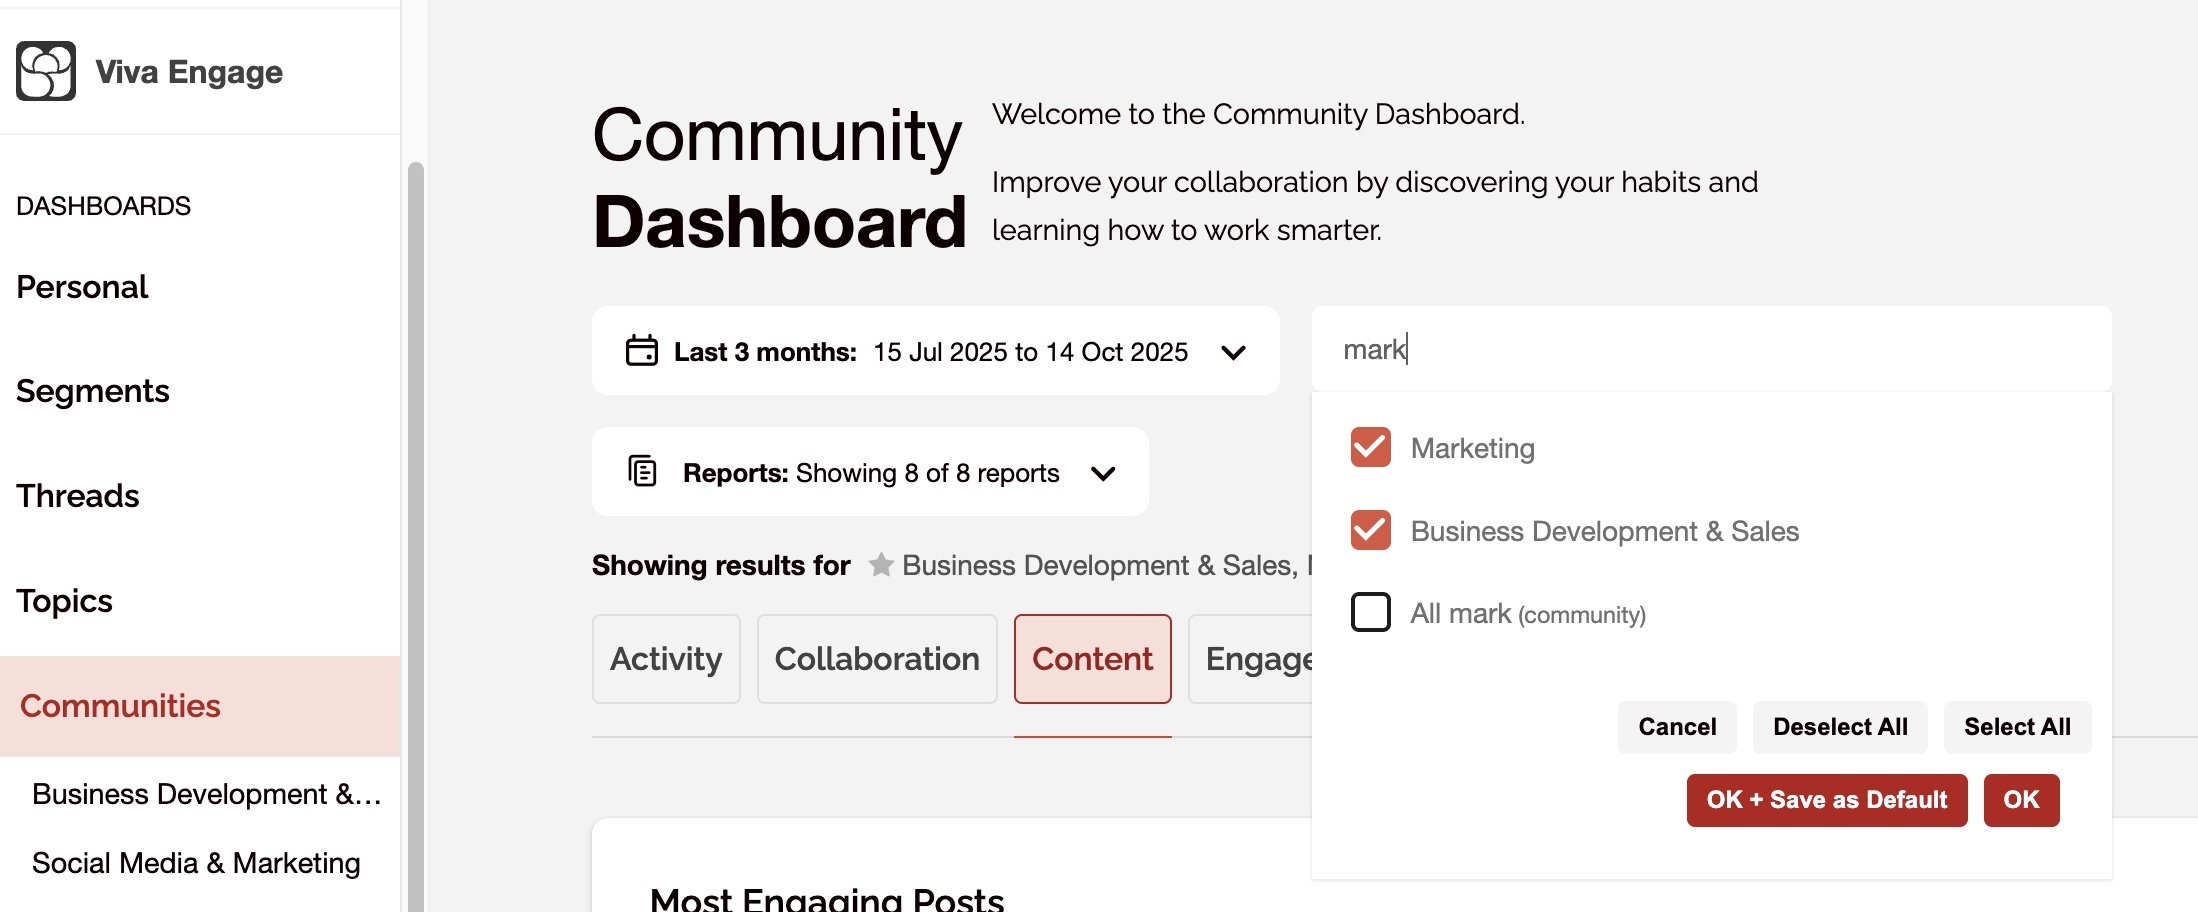Click the community search field containing mark

point(1711,349)
